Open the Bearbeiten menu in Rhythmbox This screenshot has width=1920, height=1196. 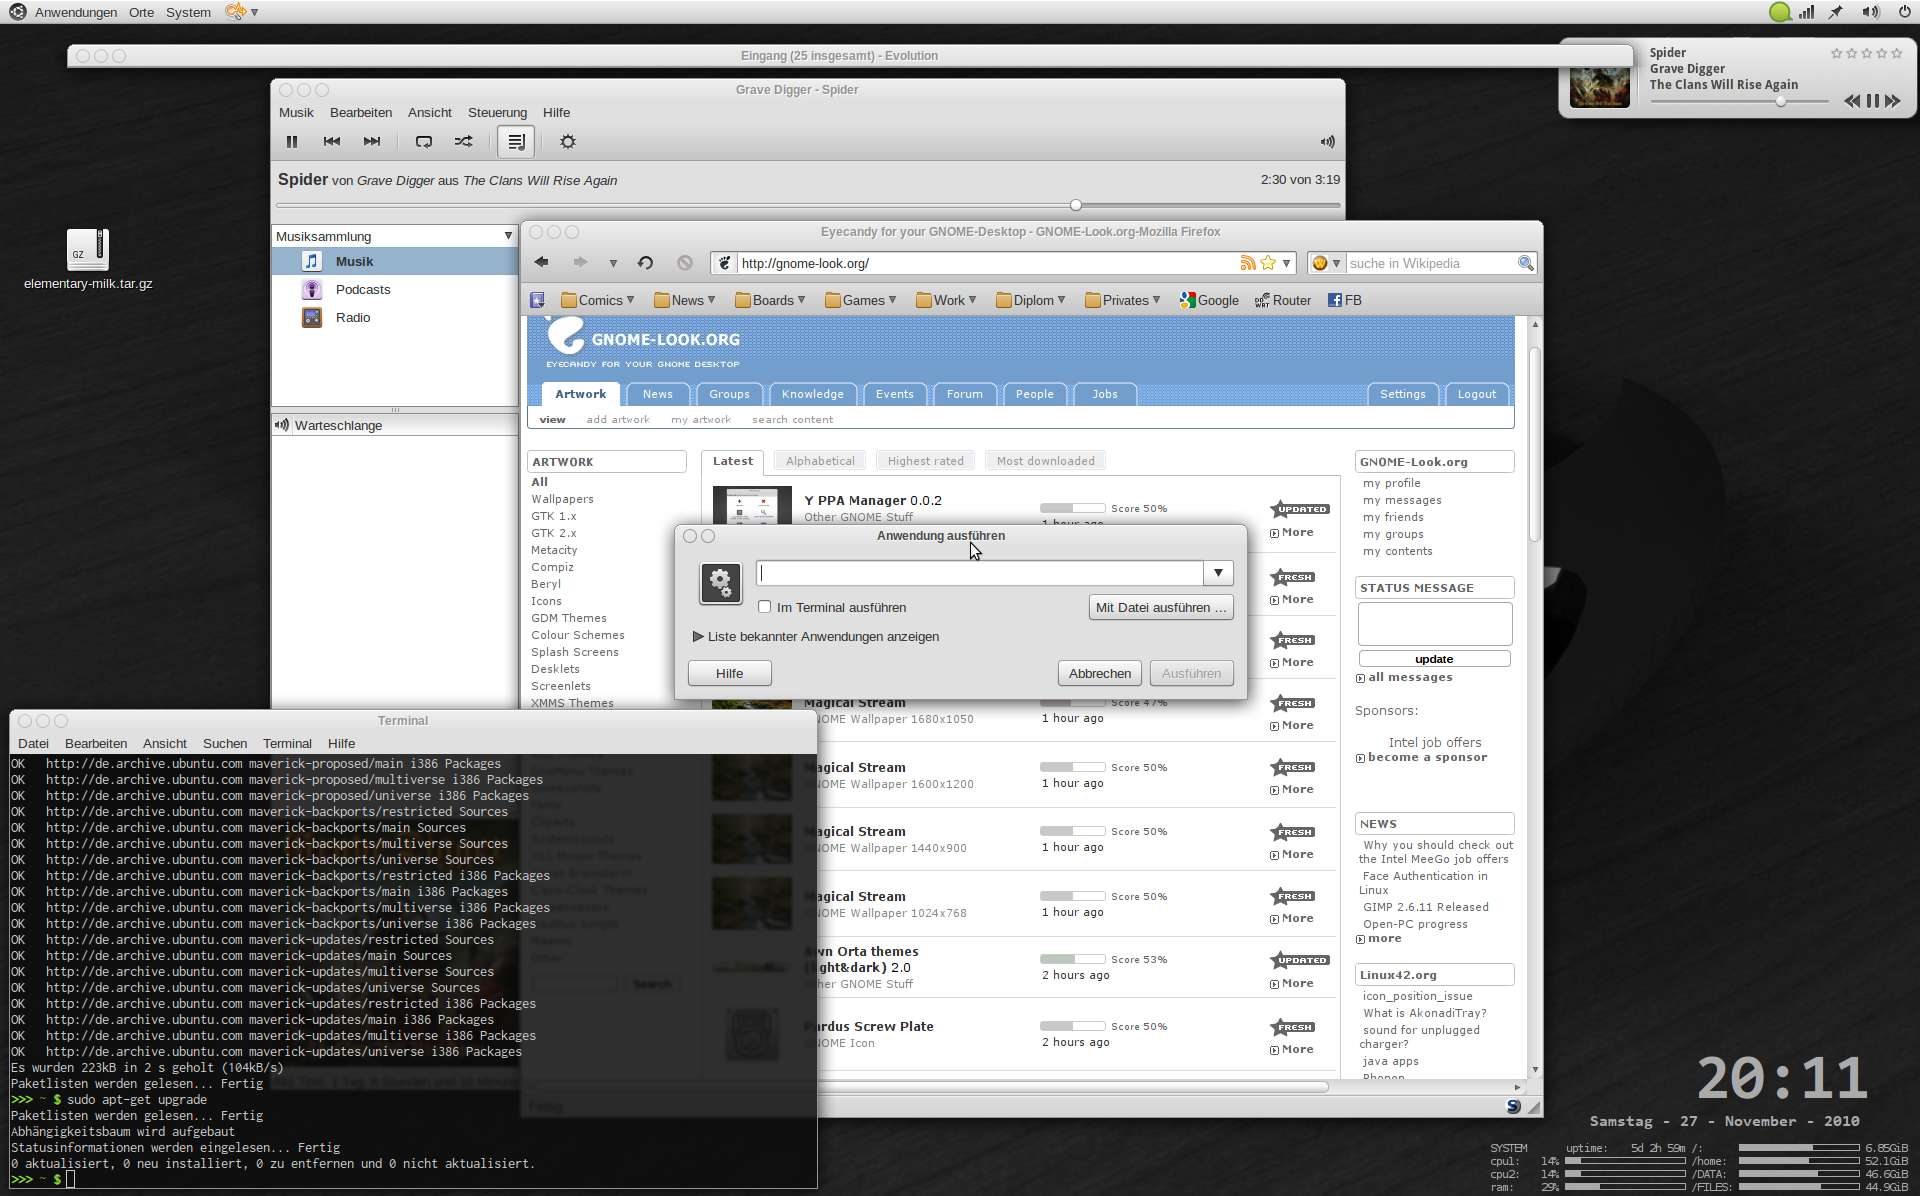coord(361,113)
